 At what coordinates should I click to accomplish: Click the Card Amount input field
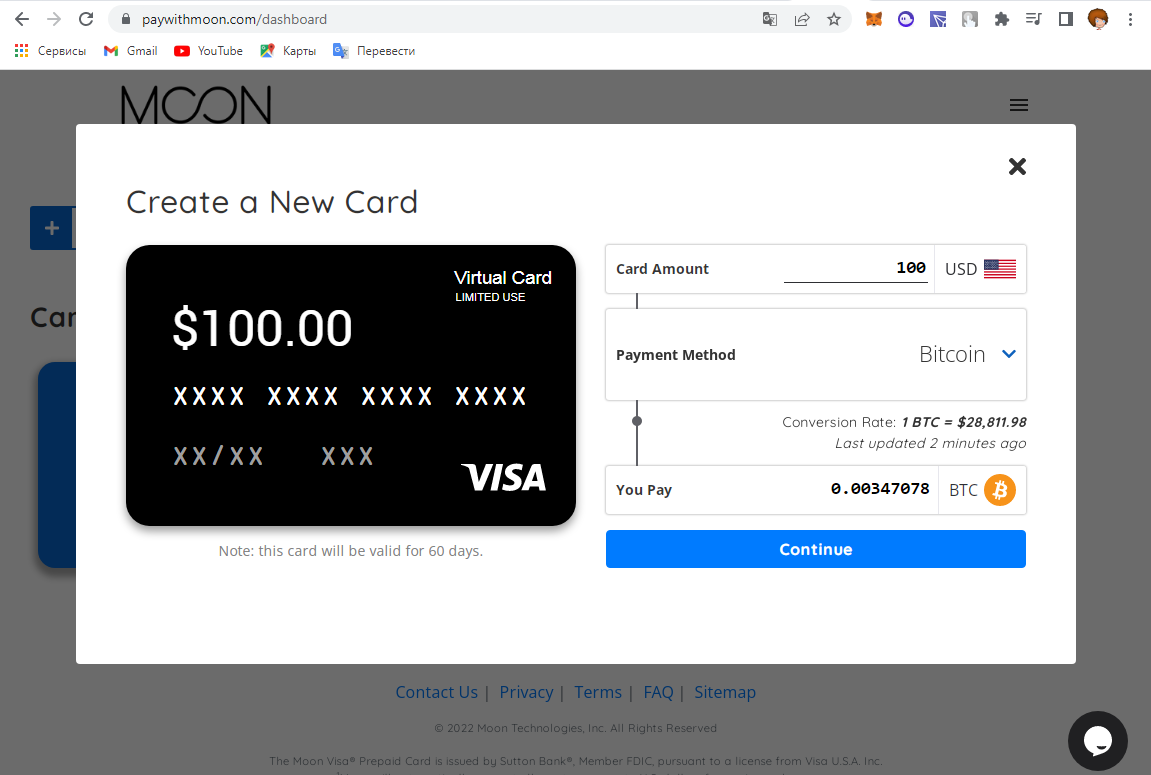(x=855, y=268)
